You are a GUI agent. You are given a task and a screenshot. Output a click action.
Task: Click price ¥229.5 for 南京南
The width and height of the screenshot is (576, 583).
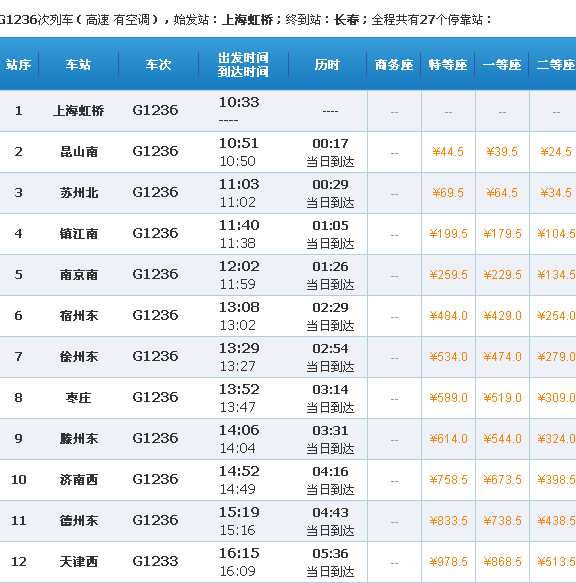click(x=502, y=275)
